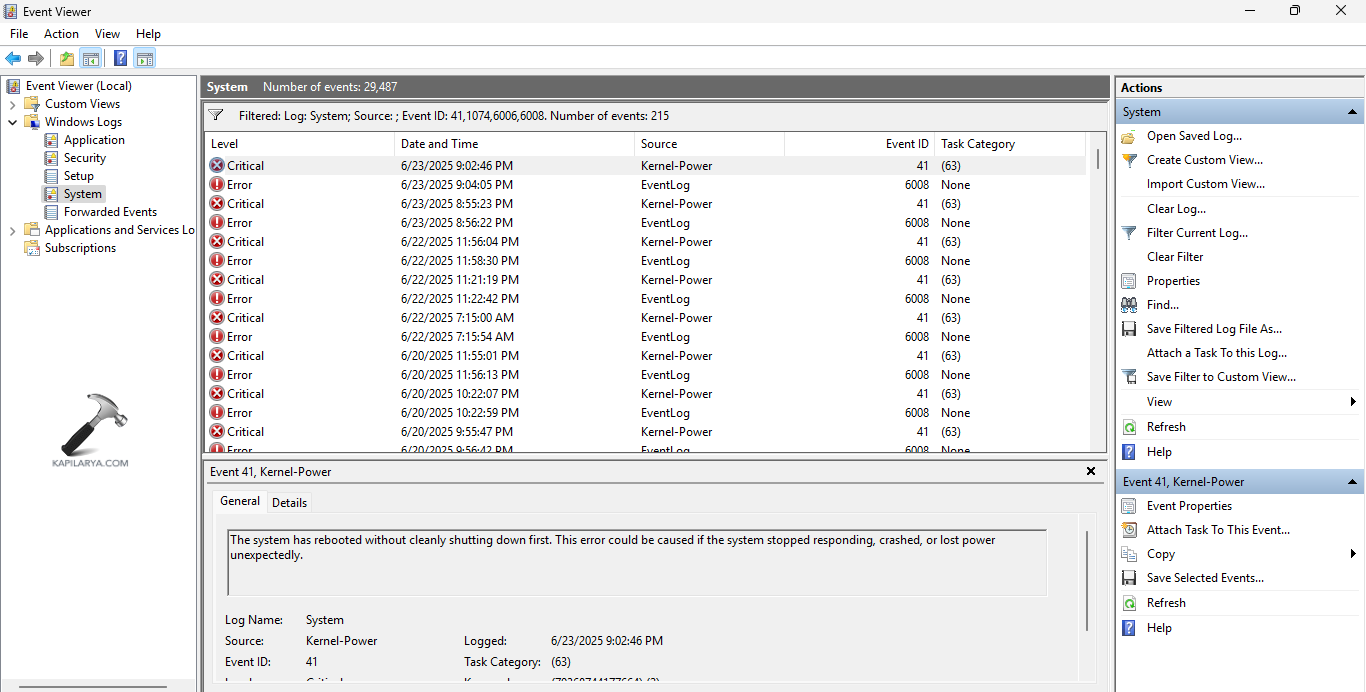Viewport: 1366px width, 692px height.
Task: Select the Security log in the tree
Action: (84, 158)
